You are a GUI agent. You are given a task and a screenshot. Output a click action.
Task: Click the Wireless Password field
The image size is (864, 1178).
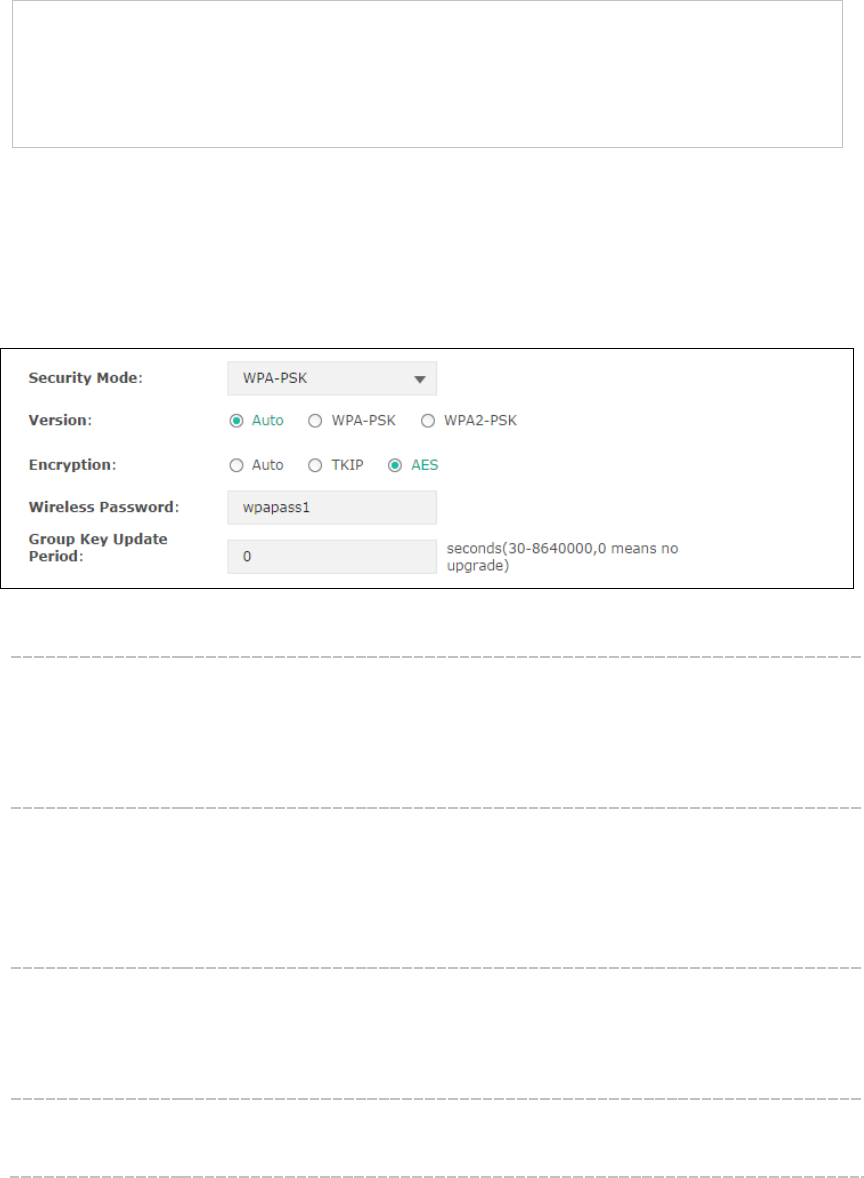tap(332, 508)
